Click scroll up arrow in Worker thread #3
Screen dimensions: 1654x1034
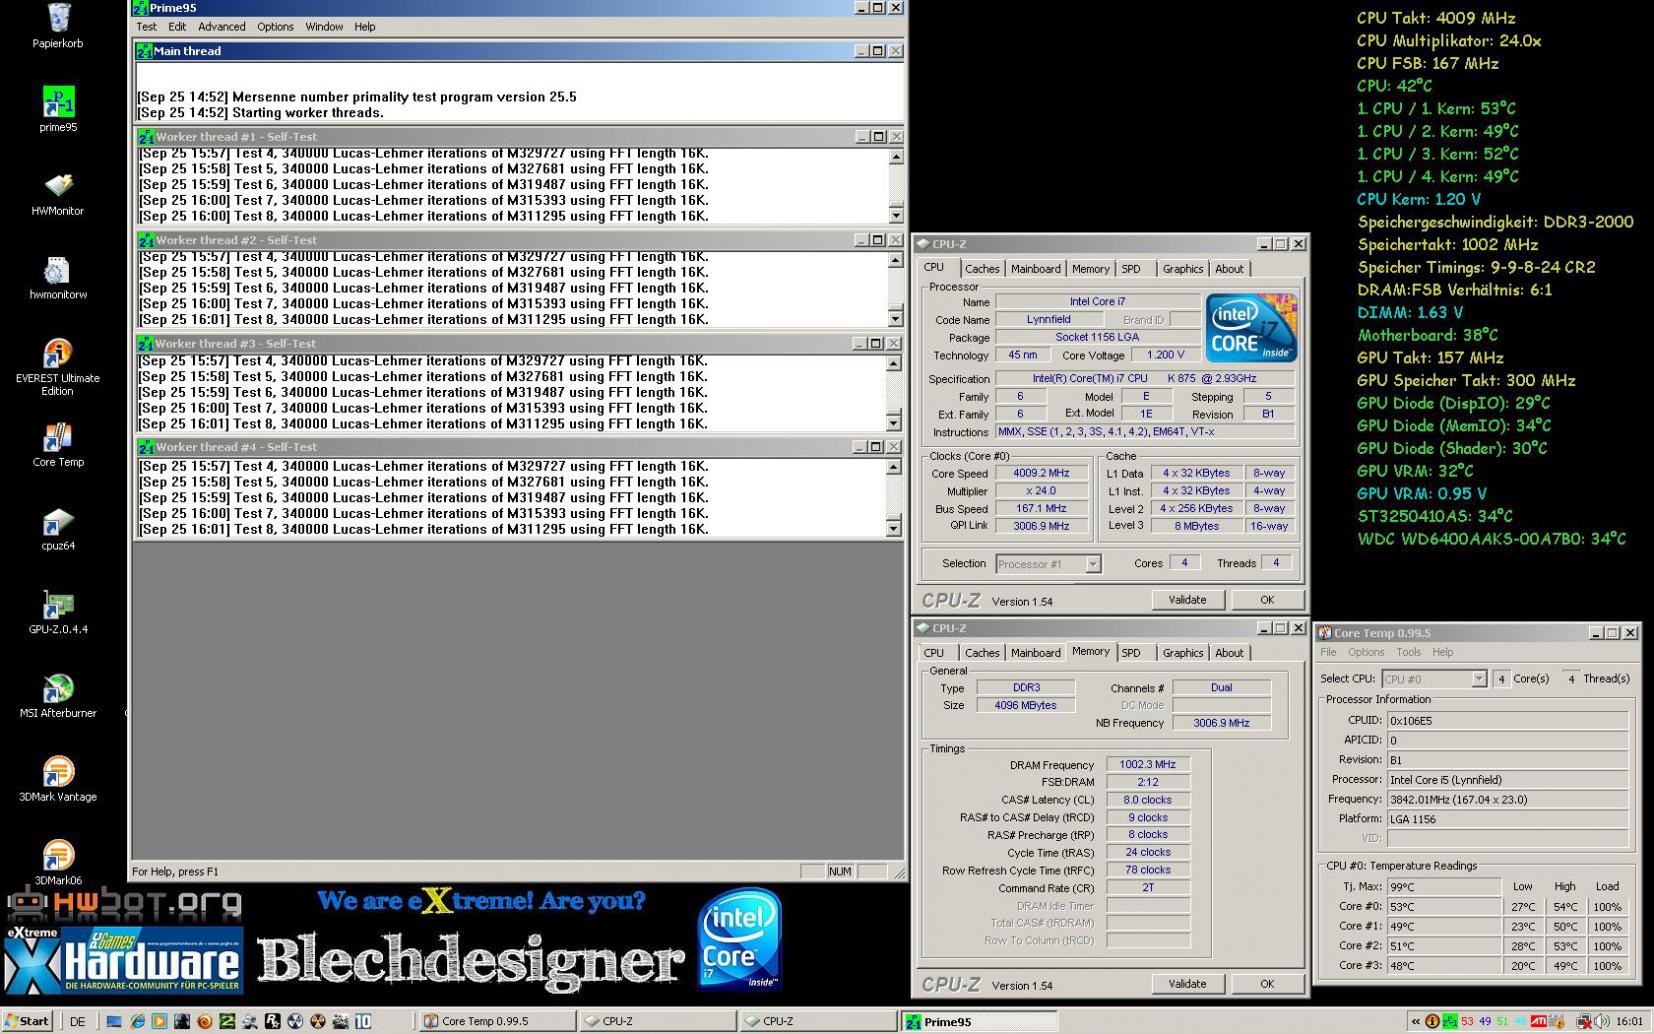tap(895, 364)
